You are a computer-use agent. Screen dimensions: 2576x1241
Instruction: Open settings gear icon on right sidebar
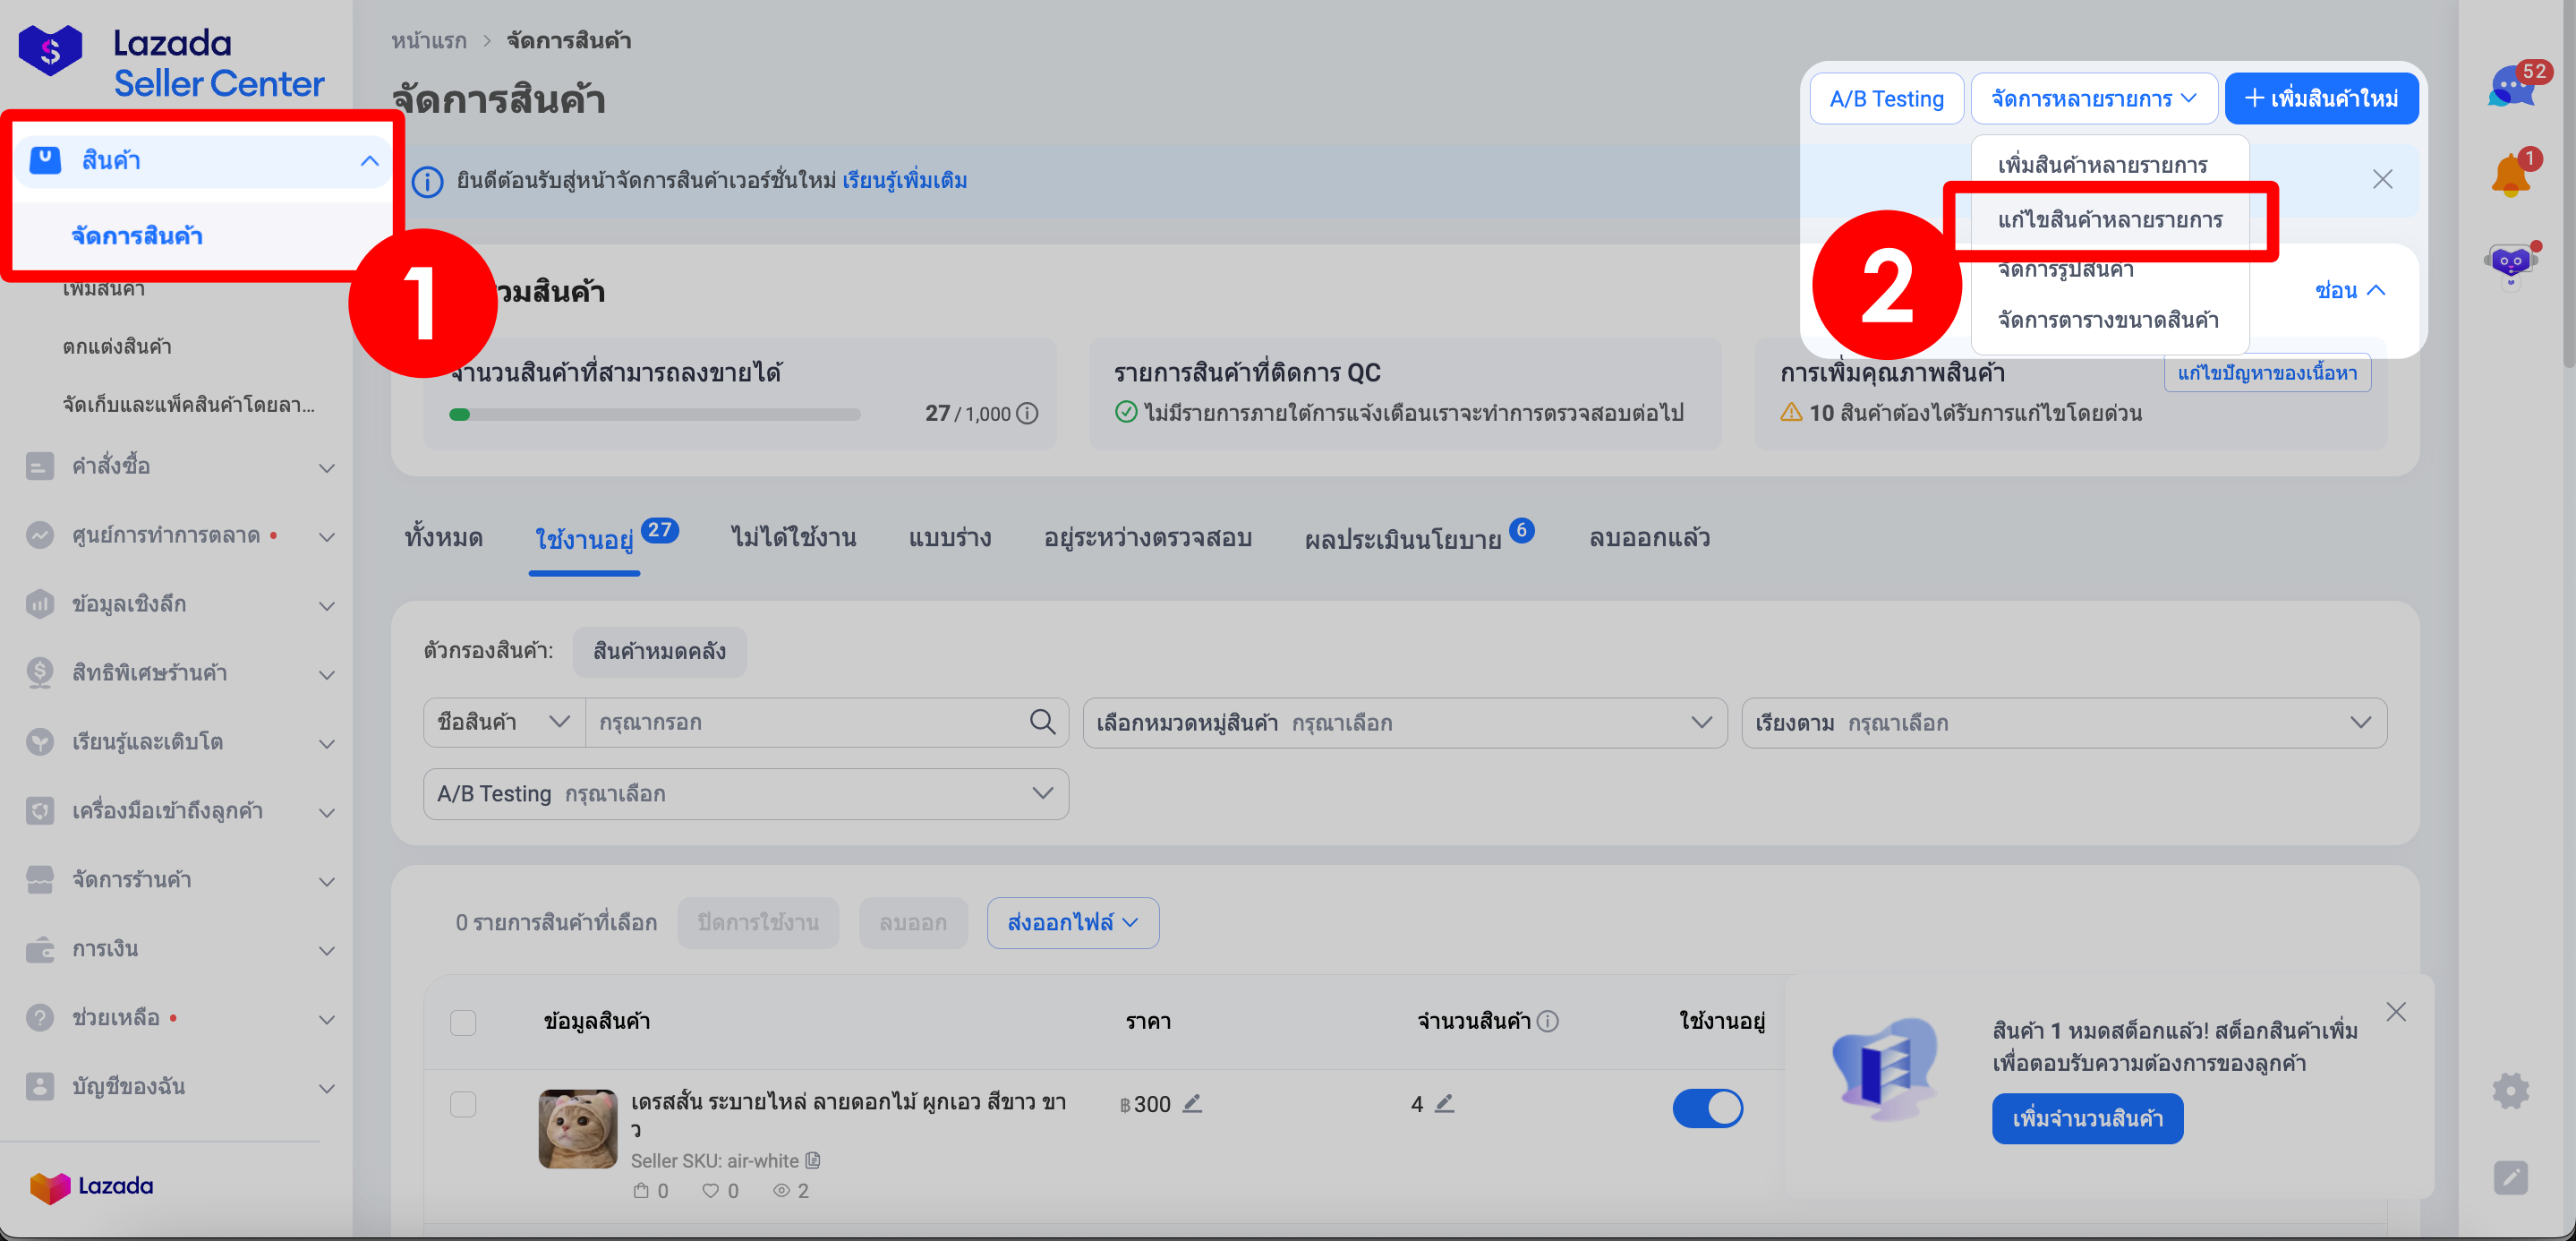coord(2510,1090)
